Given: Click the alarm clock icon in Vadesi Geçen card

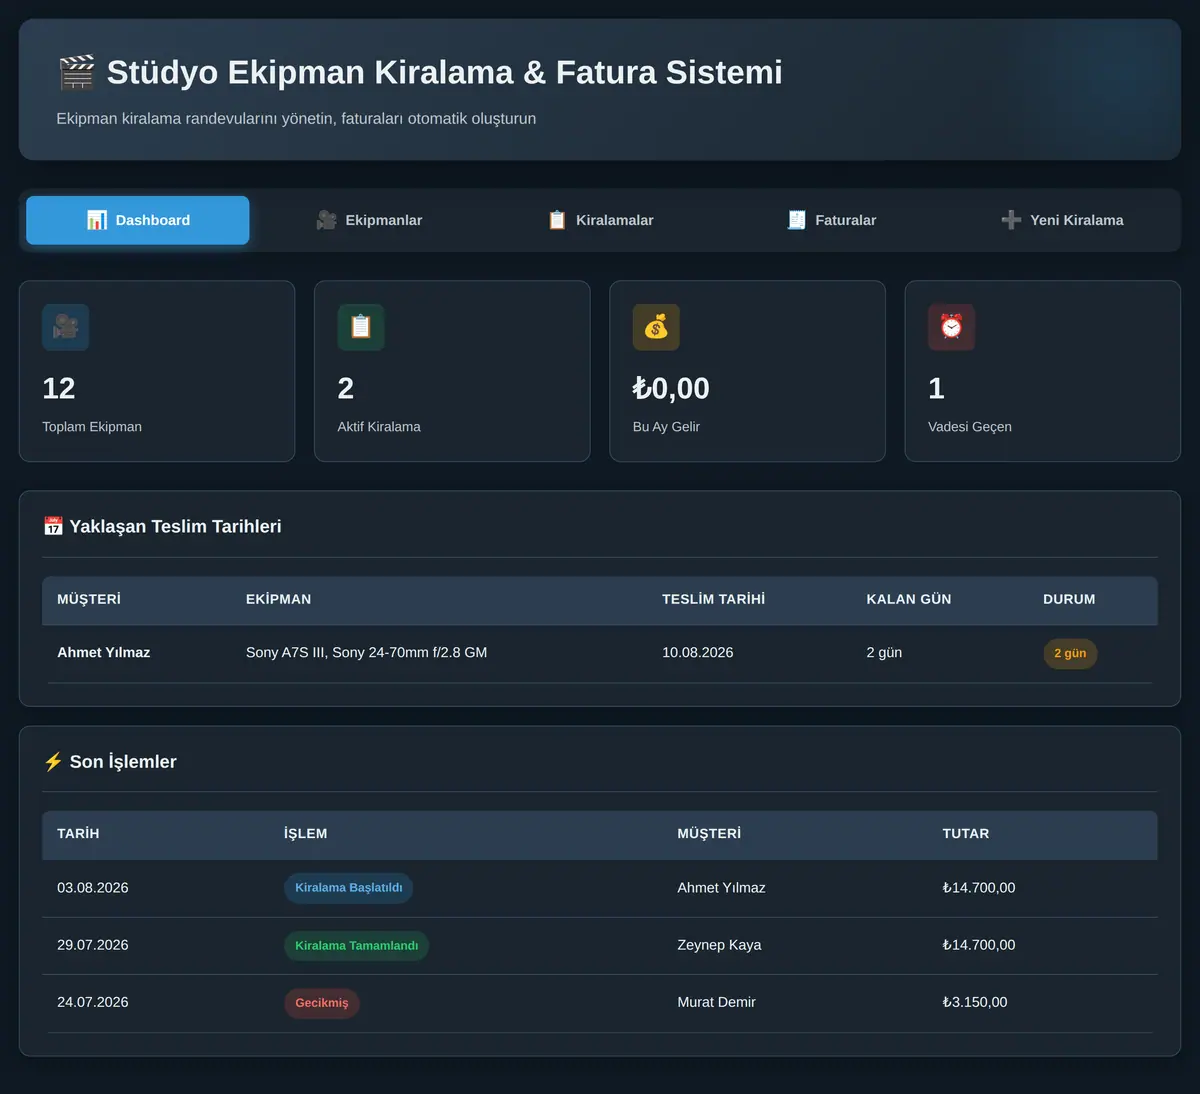Looking at the screenshot, I should (951, 327).
